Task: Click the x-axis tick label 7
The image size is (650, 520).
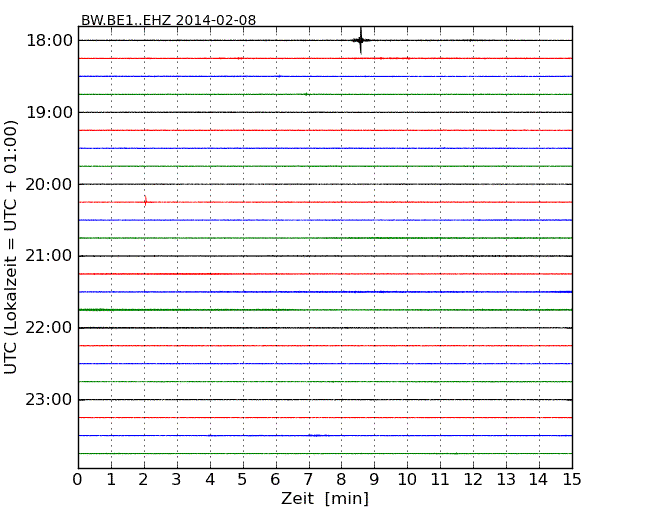Action: click(x=308, y=479)
